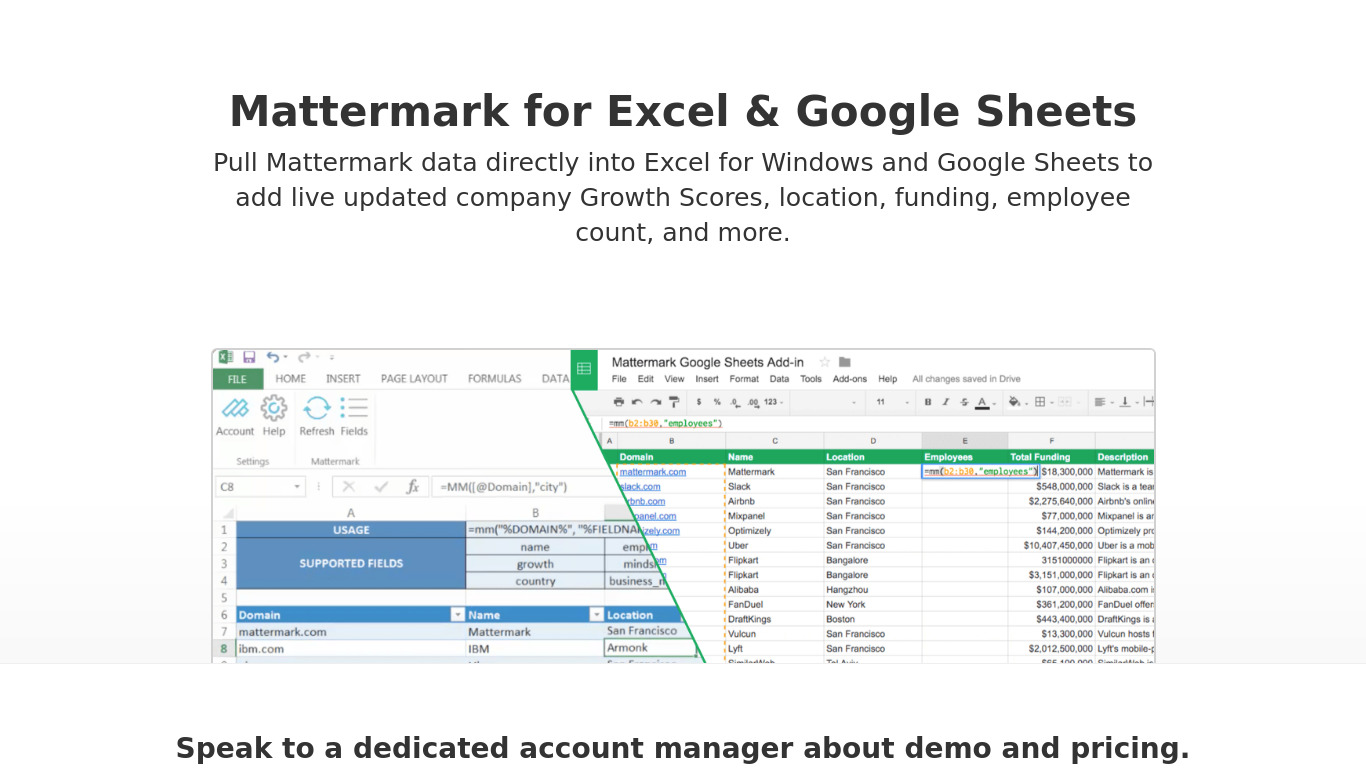
Task: Click the Excel formula bar with =MM([@Domain],"city")
Action: pos(520,487)
